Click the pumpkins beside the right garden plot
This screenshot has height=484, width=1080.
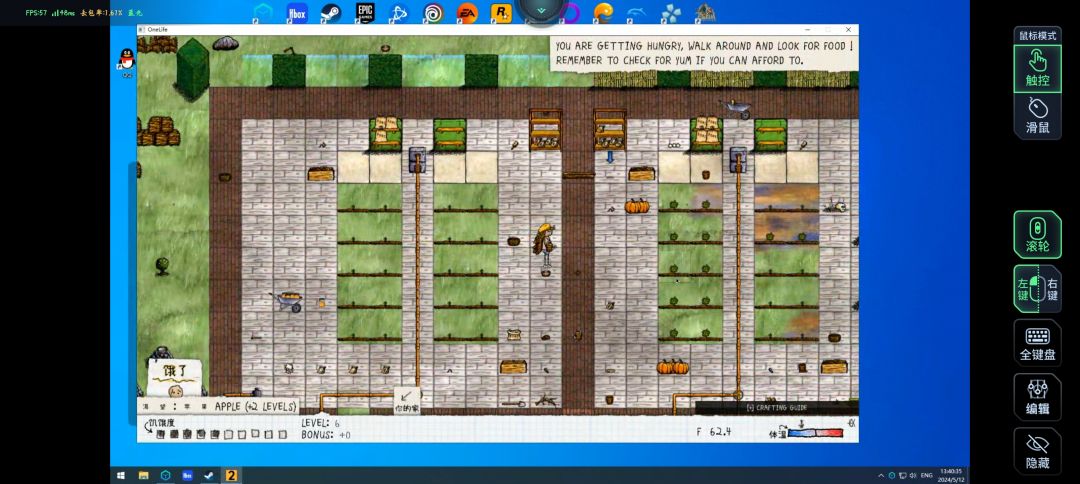pos(637,205)
